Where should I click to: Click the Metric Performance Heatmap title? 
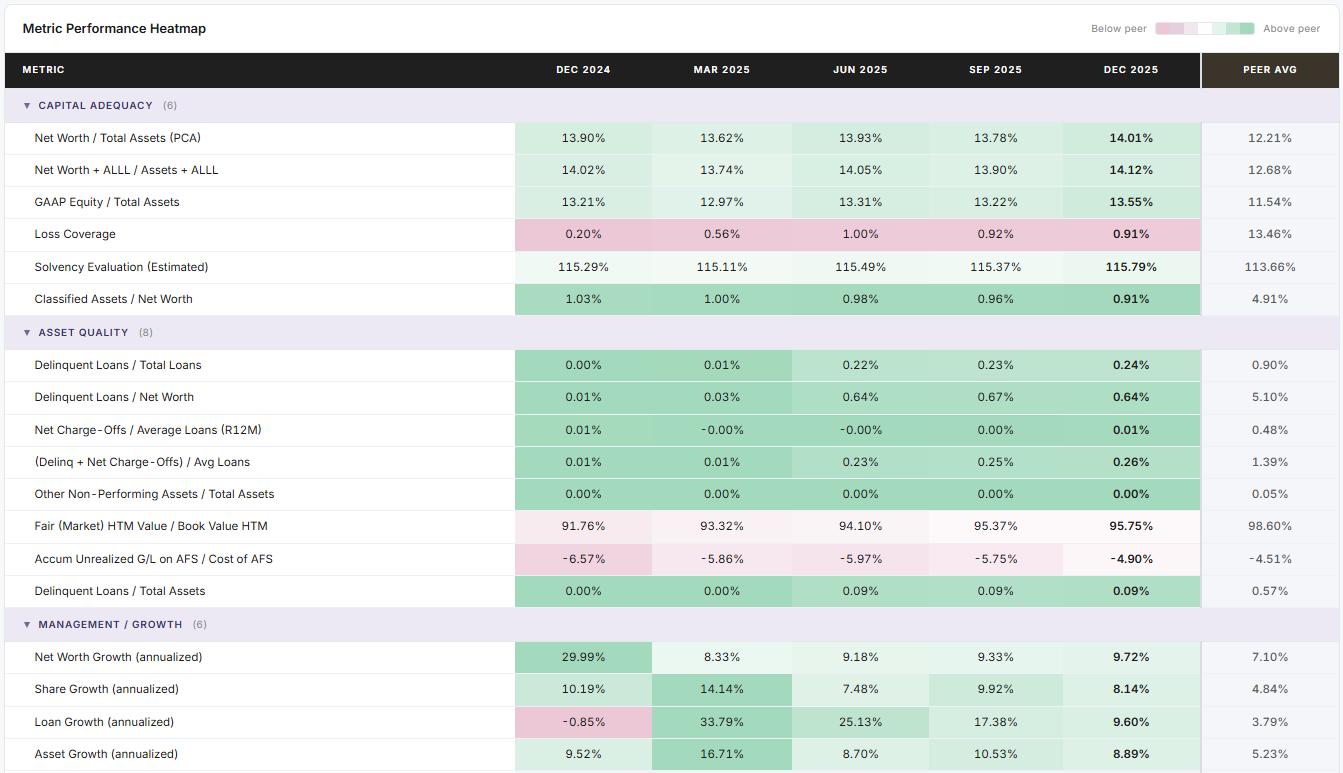114,28
